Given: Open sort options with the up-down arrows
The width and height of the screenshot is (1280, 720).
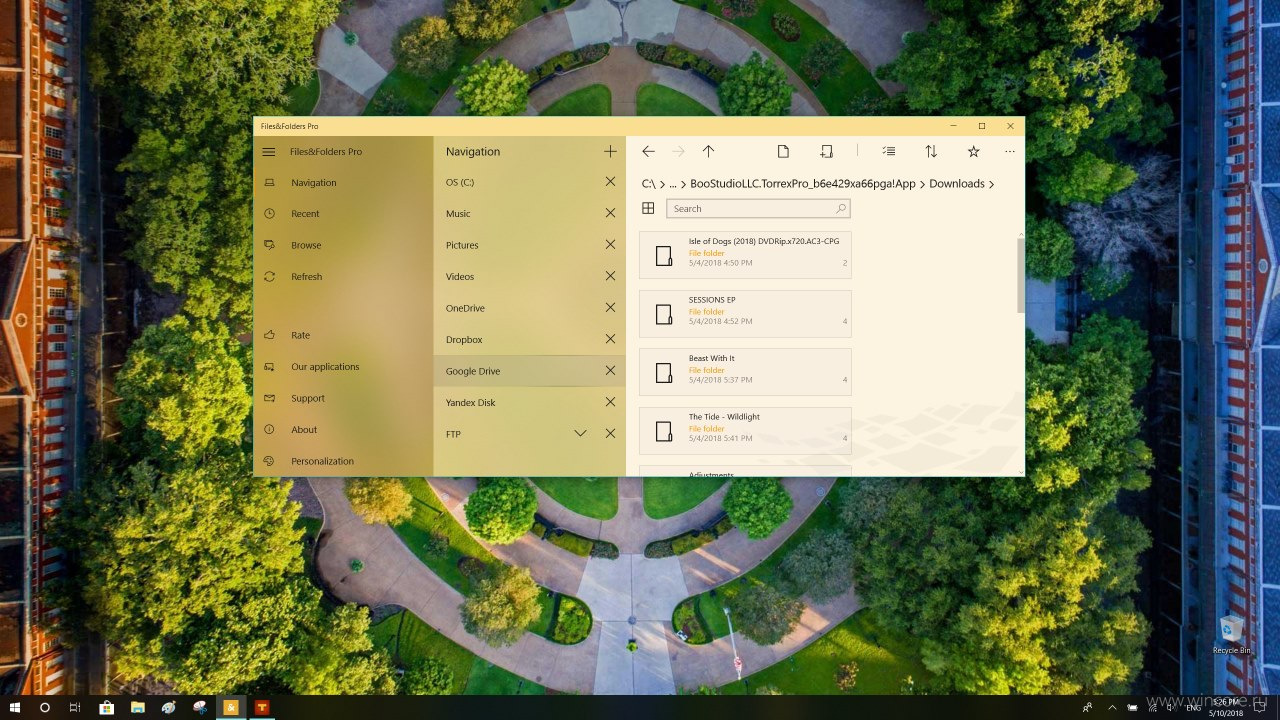Looking at the screenshot, I should [931, 152].
